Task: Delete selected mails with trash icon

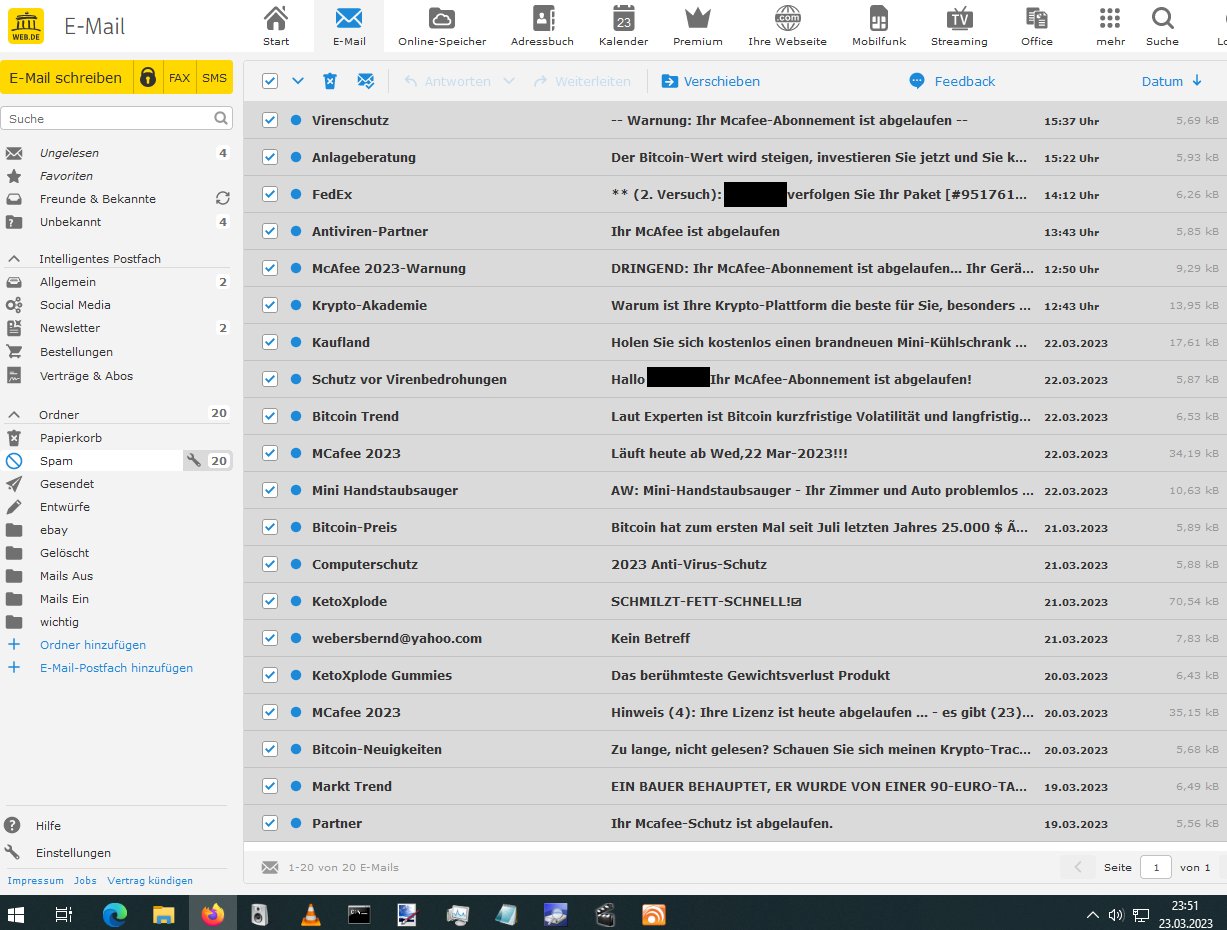Action: (329, 81)
